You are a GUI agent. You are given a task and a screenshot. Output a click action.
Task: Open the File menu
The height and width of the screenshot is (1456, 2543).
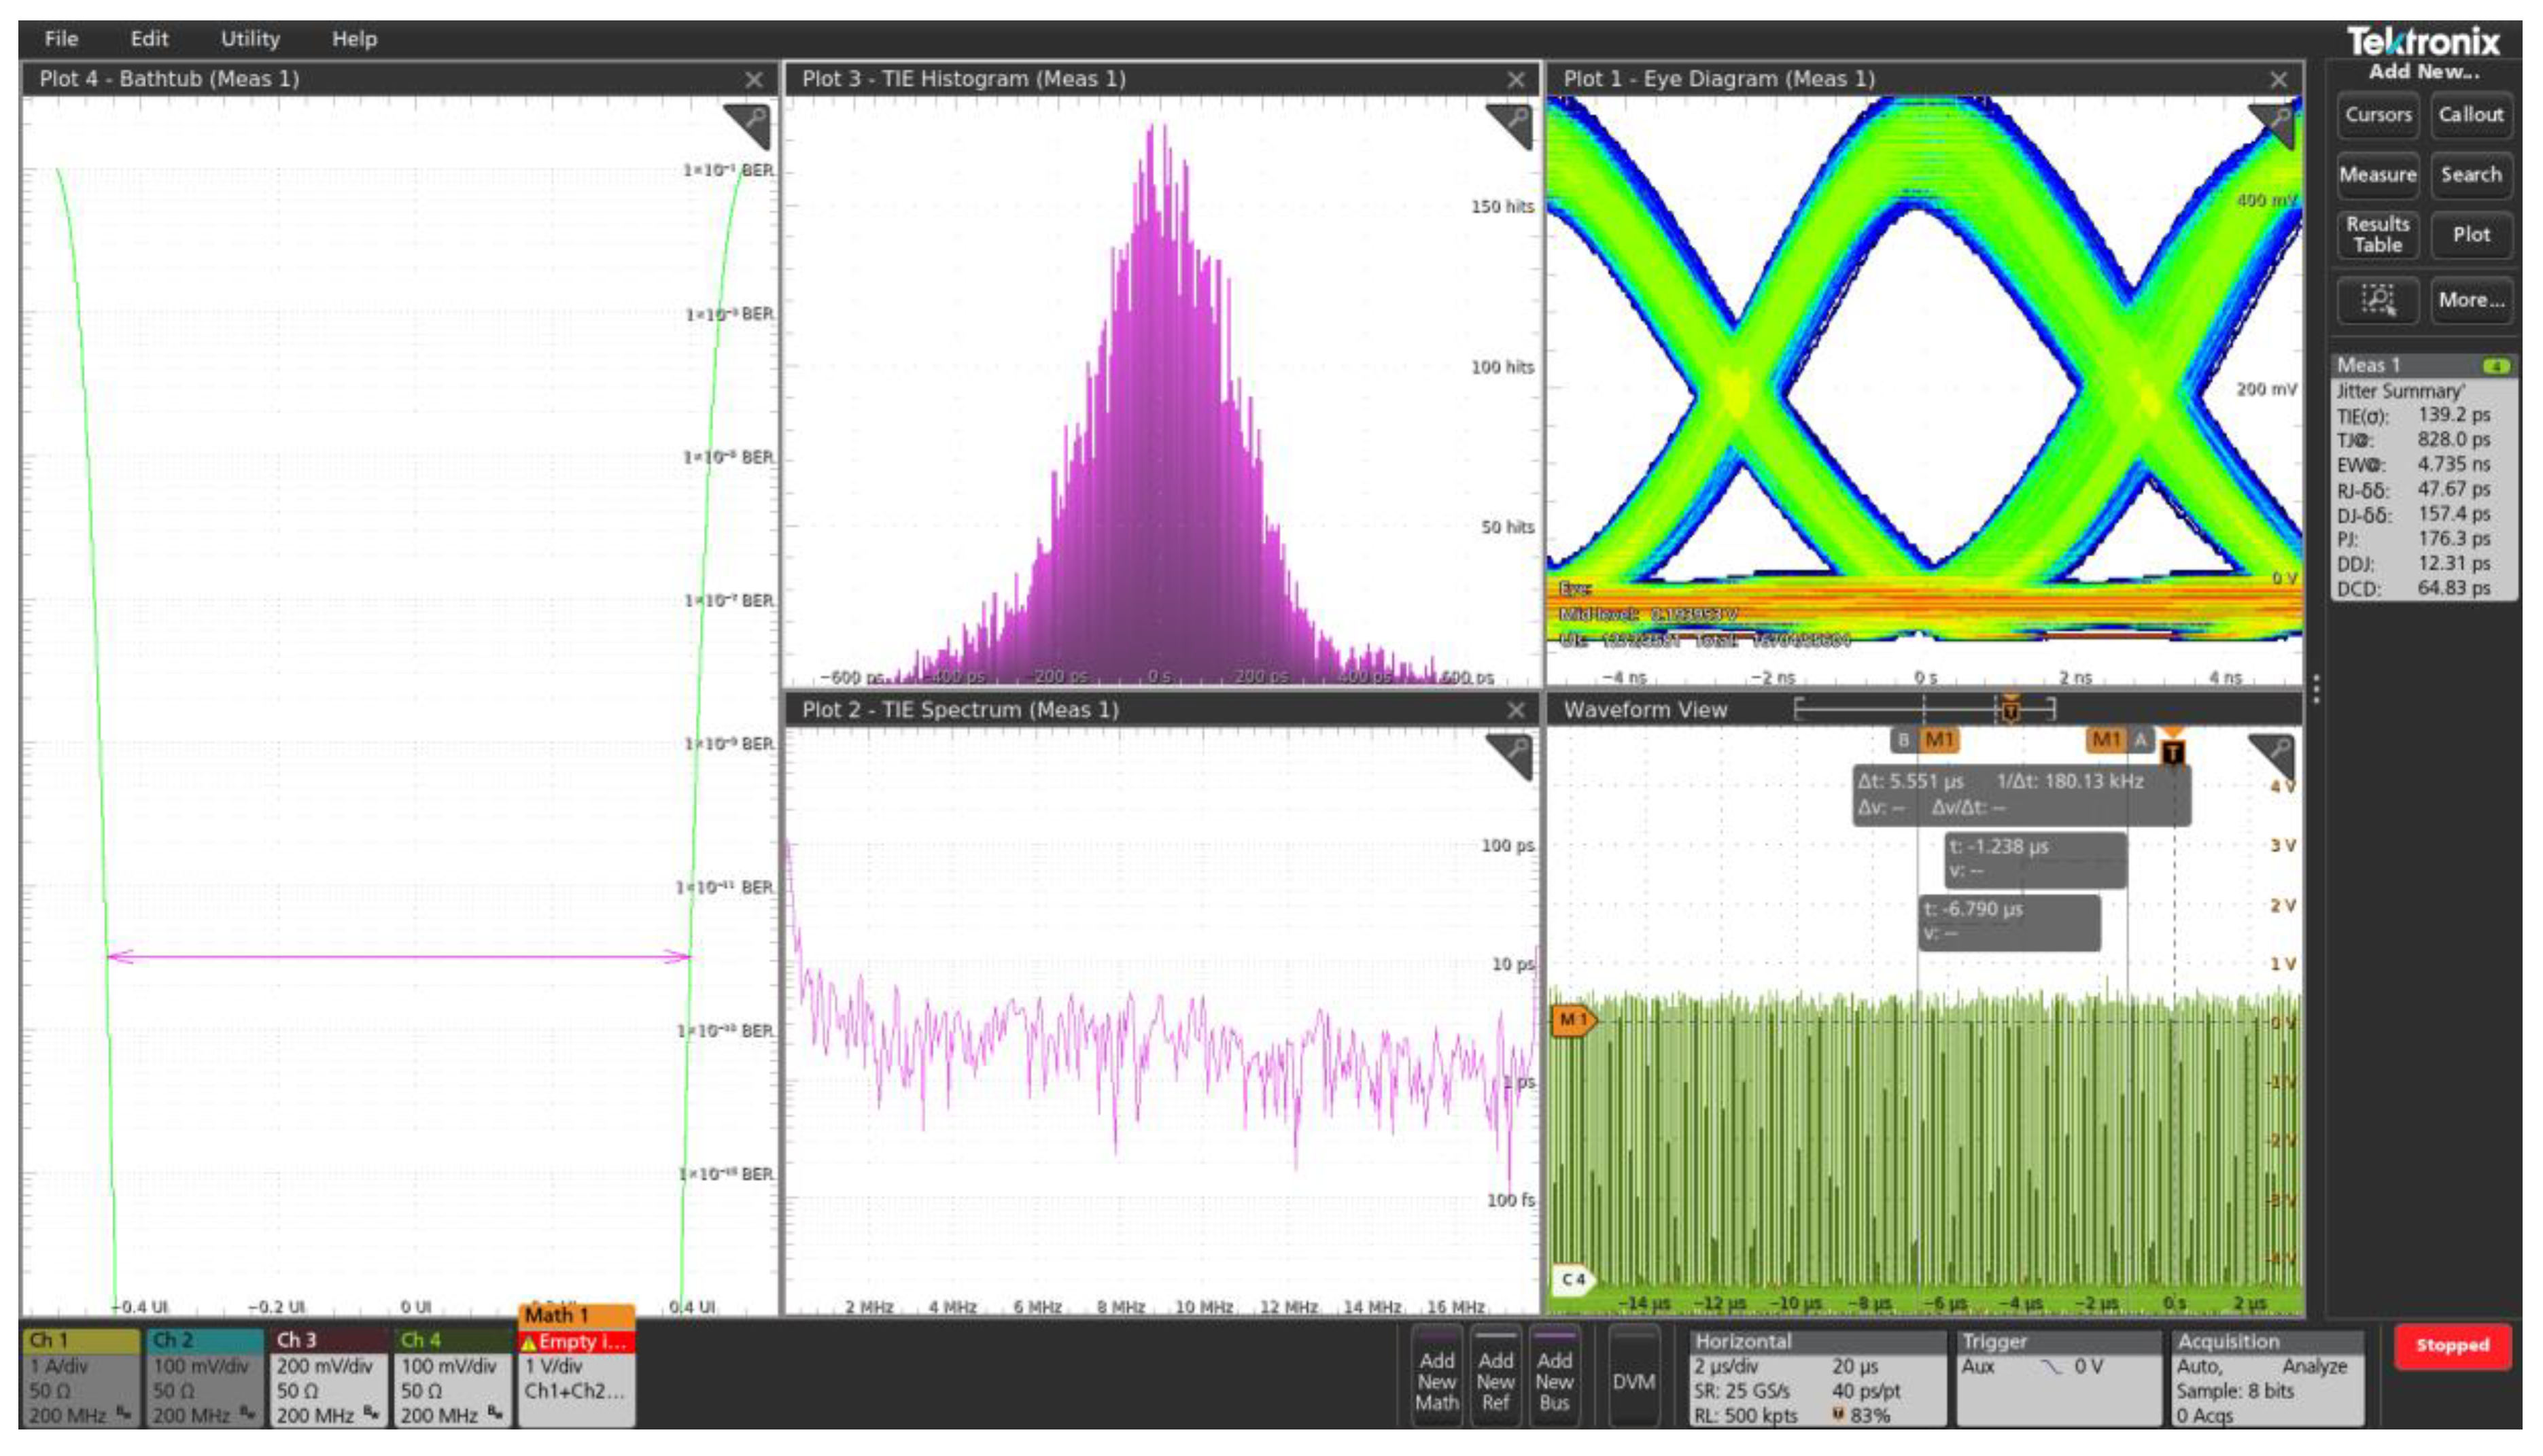click(x=61, y=39)
